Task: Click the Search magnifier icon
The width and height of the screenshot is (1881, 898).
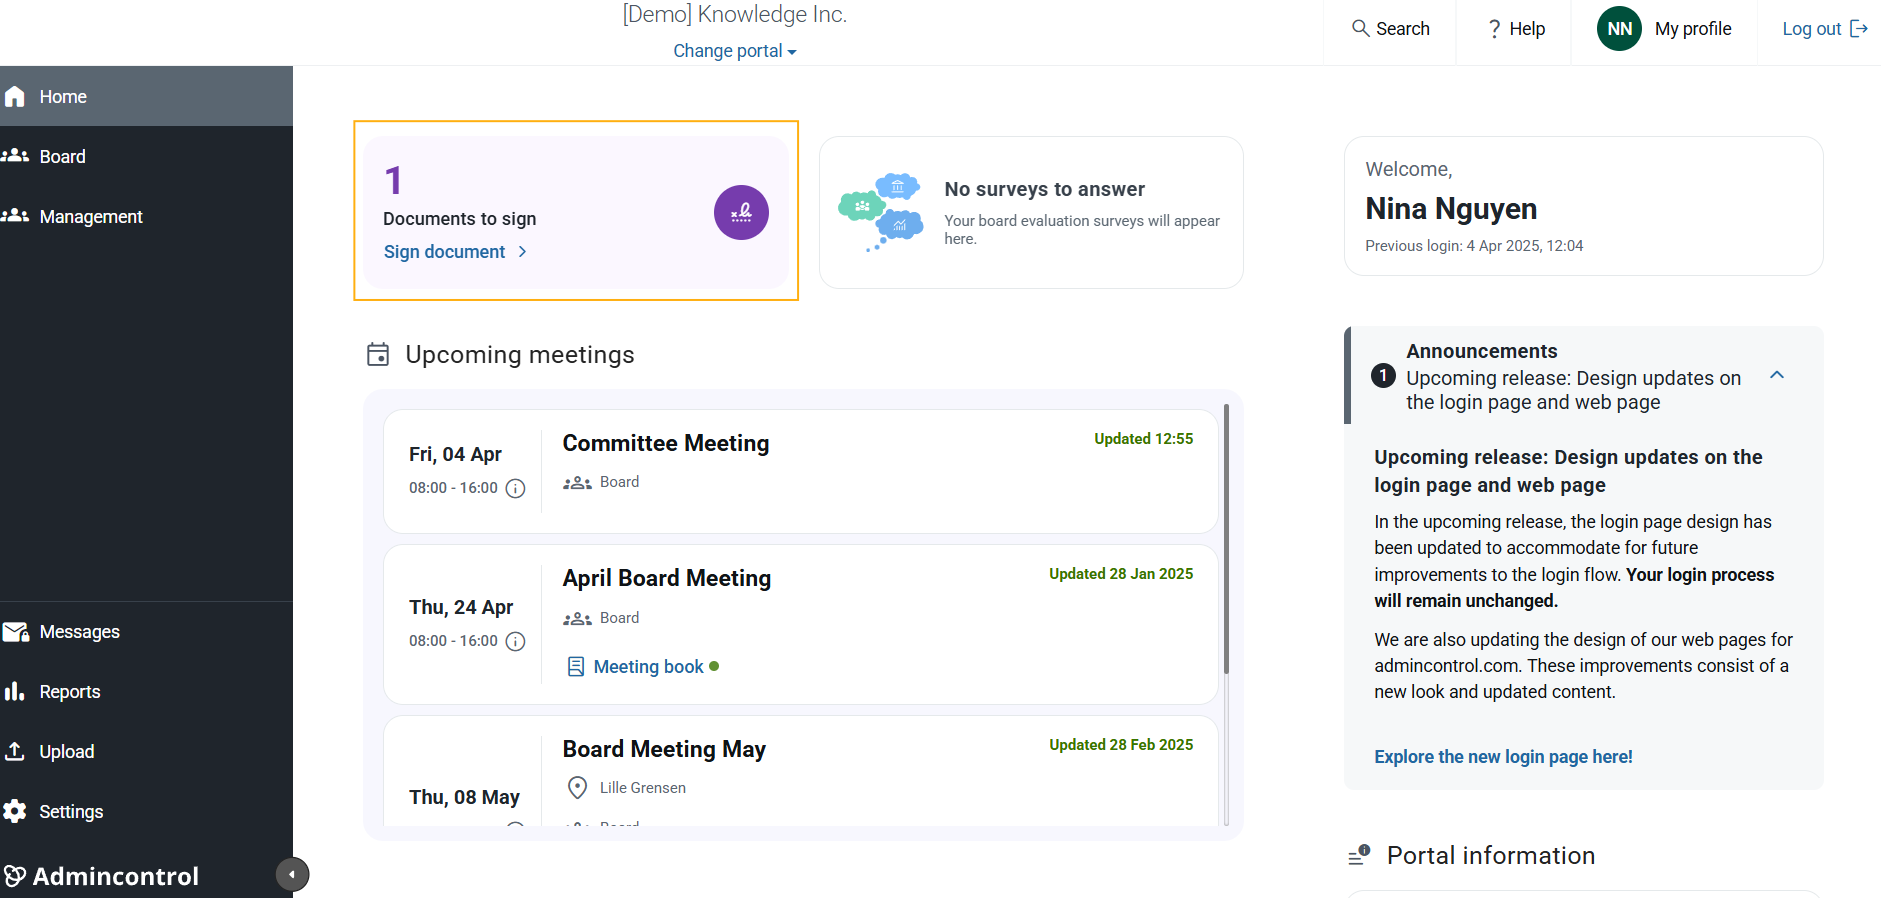Action: point(1360,28)
